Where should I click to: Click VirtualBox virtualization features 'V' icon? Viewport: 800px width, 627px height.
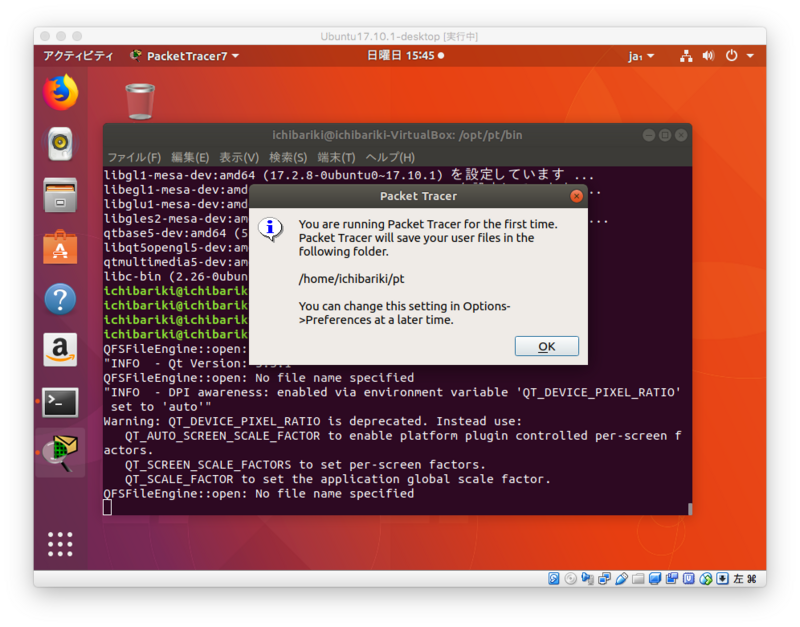(x=688, y=579)
